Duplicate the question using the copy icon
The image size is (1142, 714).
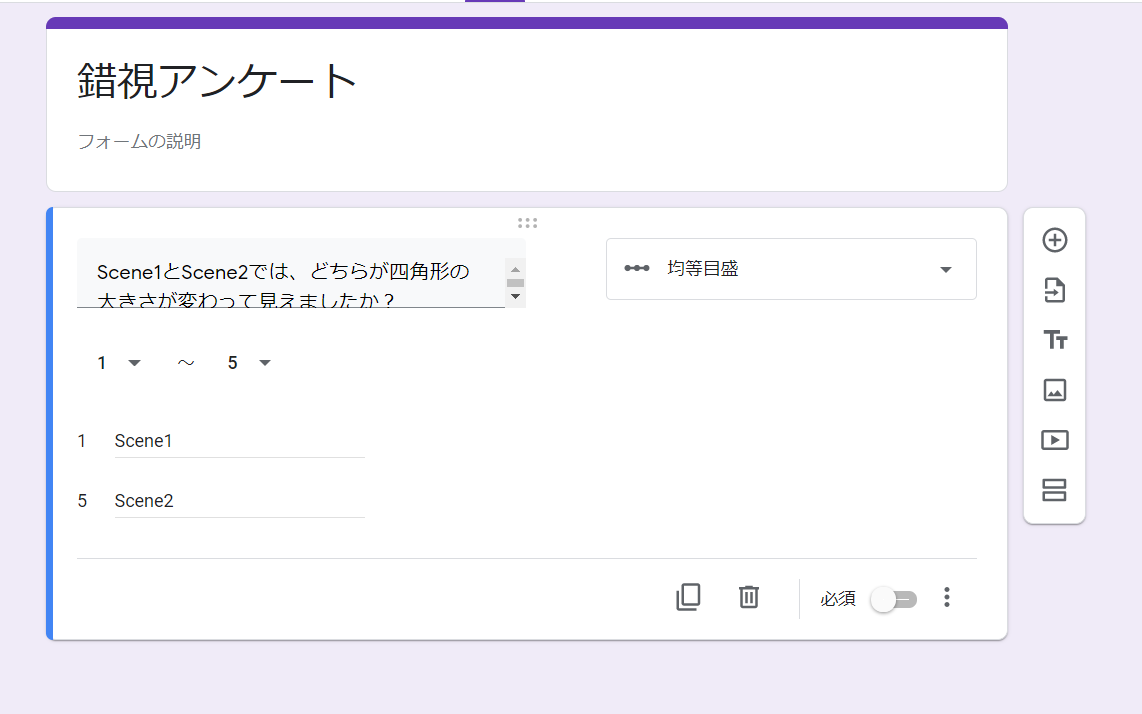(x=687, y=597)
